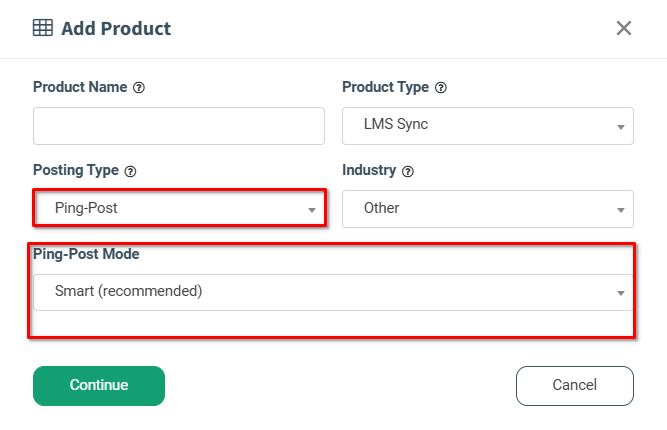Open the Ping-Post Mode dropdown showing Smart (recommended)

[334, 292]
